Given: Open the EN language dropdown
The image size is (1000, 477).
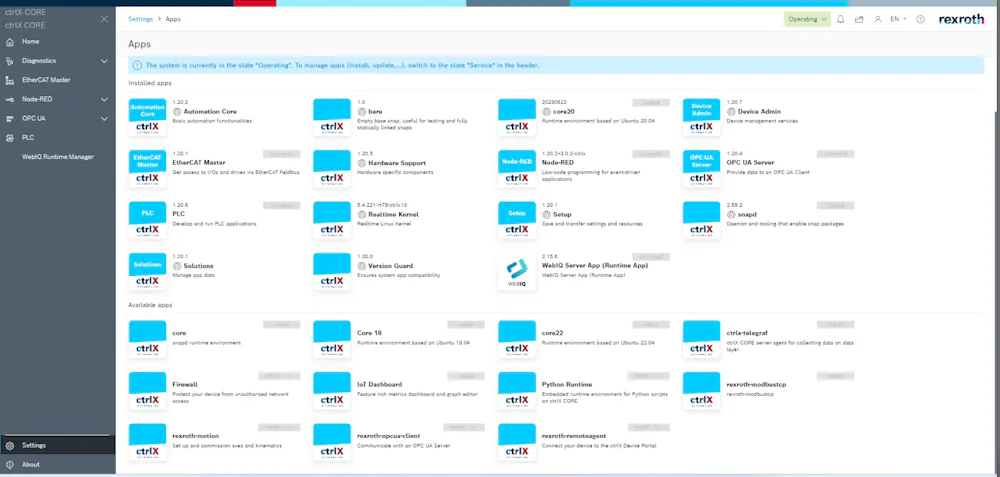Looking at the screenshot, I should point(898,19).
